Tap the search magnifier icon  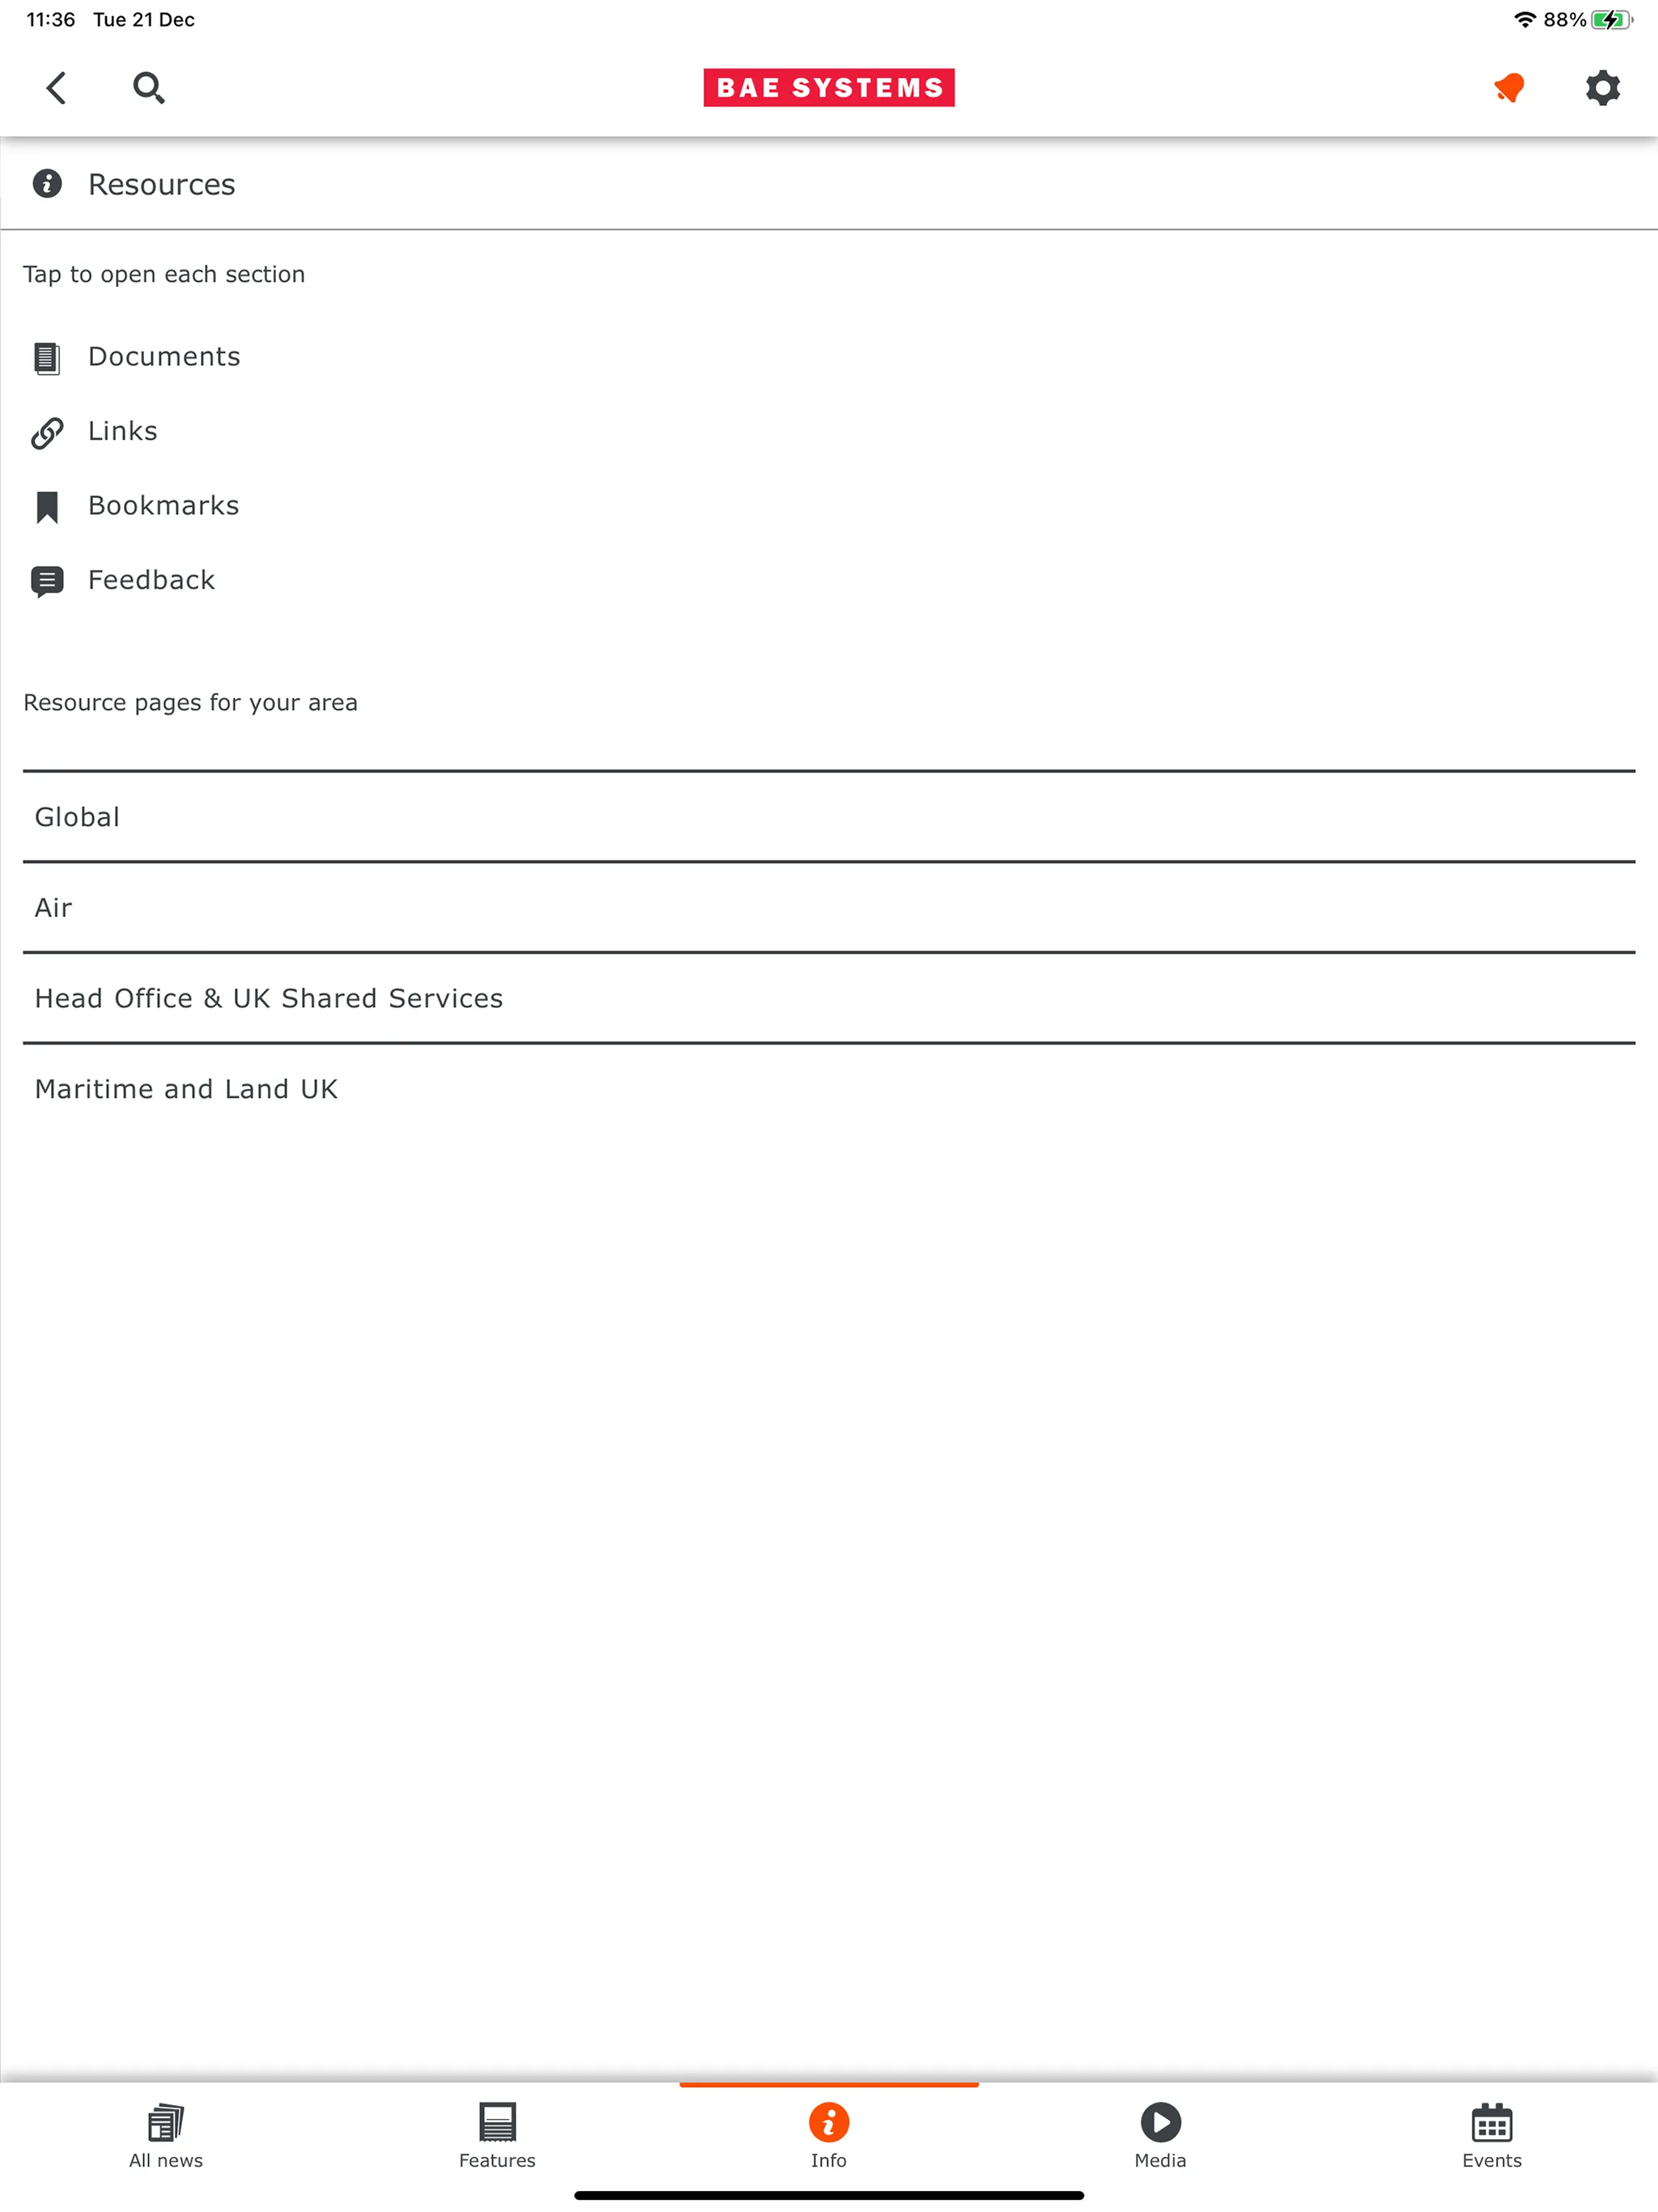(148, 87)
